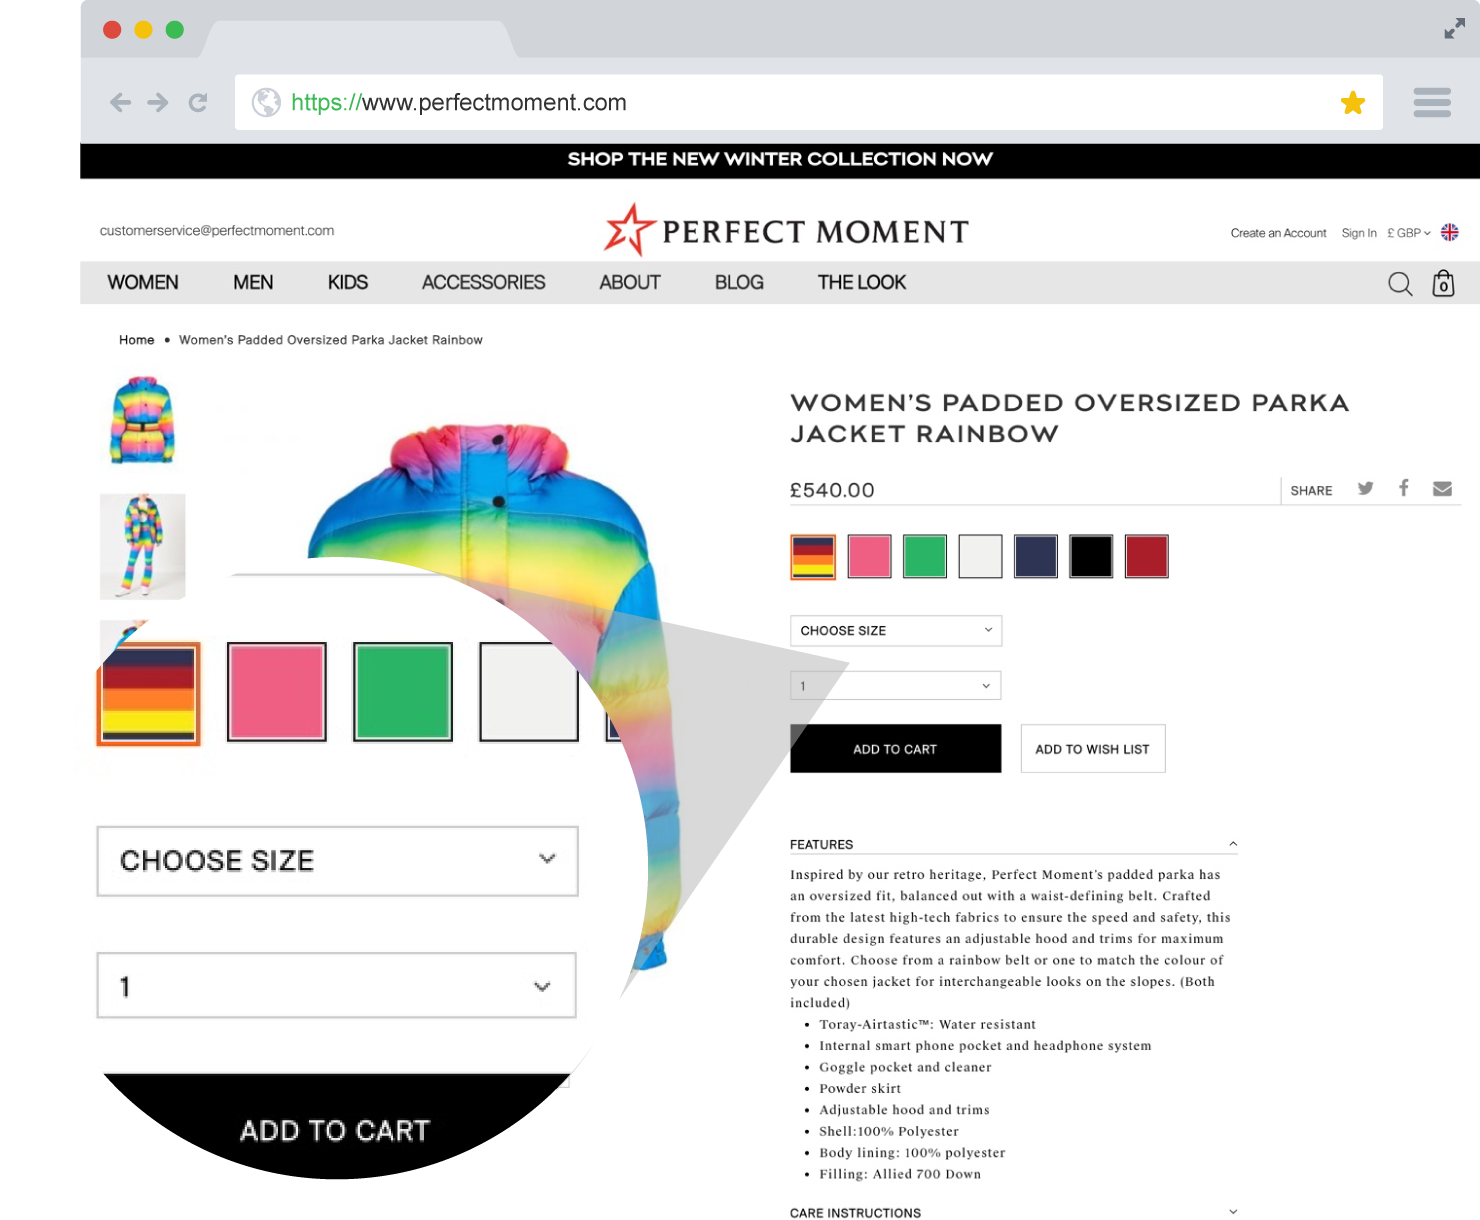View the first jacket thumbnail

[142, 420]
